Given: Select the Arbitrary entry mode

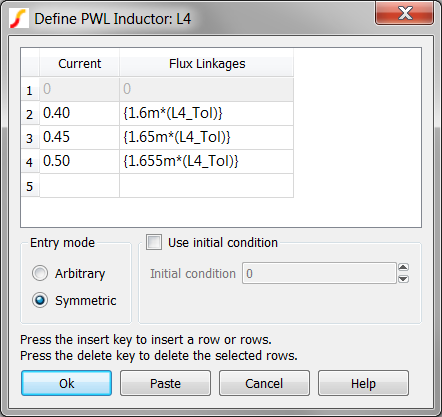Looking at the screenshot, I should [x=40, y=273].
